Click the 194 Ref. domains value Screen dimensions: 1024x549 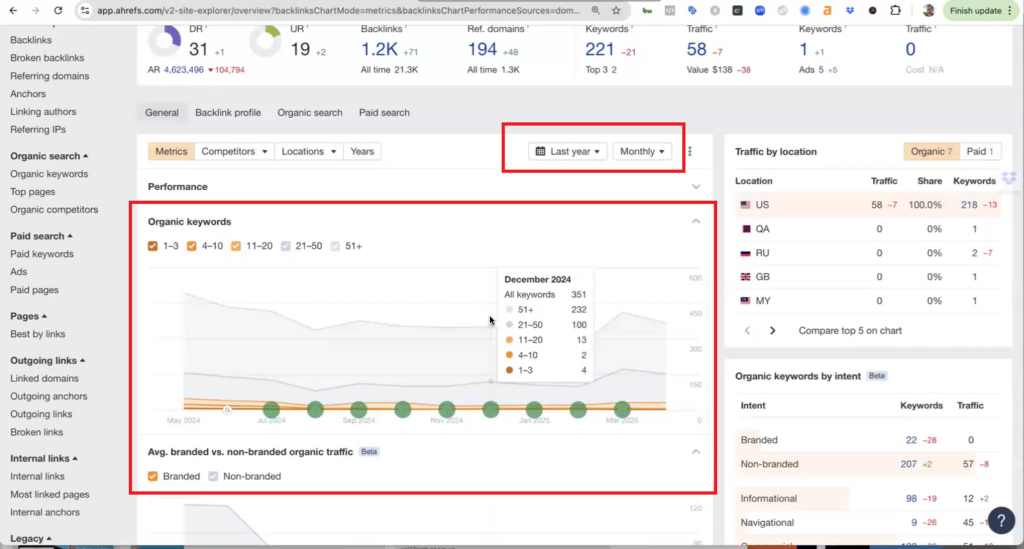coord(482,49)
